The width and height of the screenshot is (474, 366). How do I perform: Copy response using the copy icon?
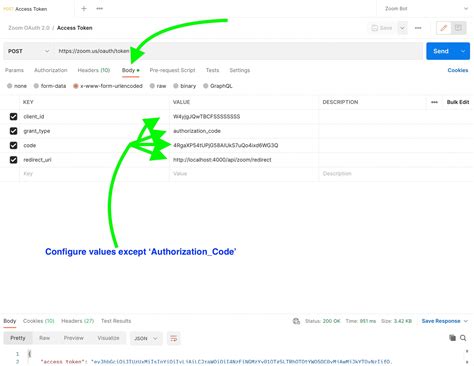[452, 338]
